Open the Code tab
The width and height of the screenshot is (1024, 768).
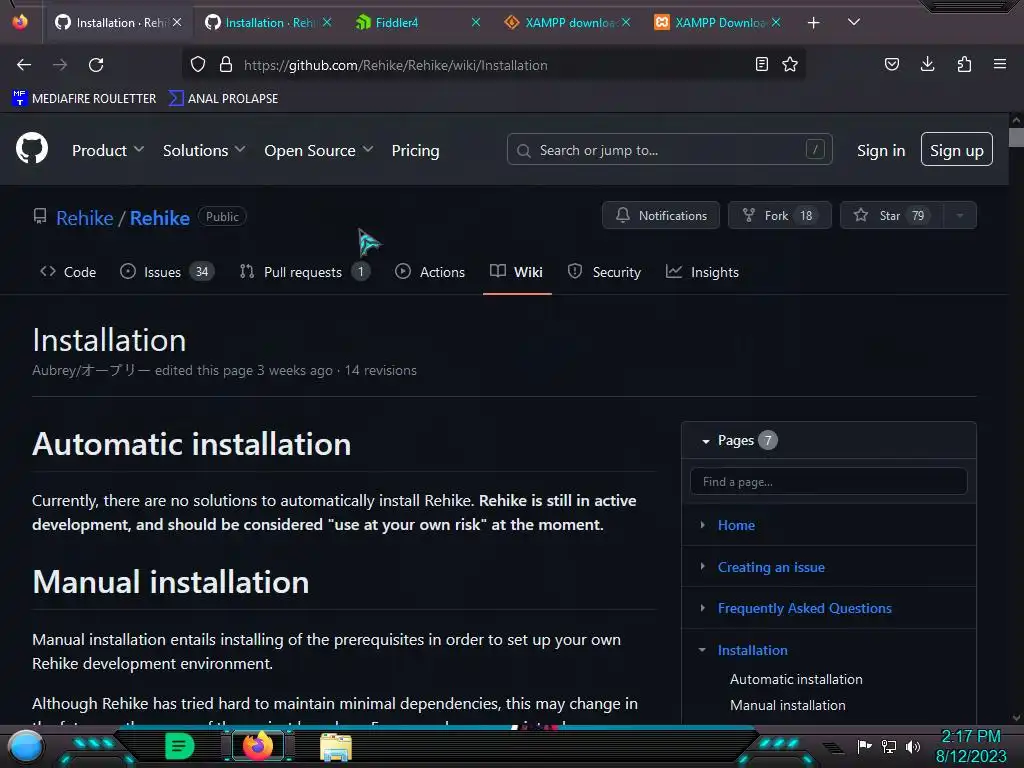(68, 272)
